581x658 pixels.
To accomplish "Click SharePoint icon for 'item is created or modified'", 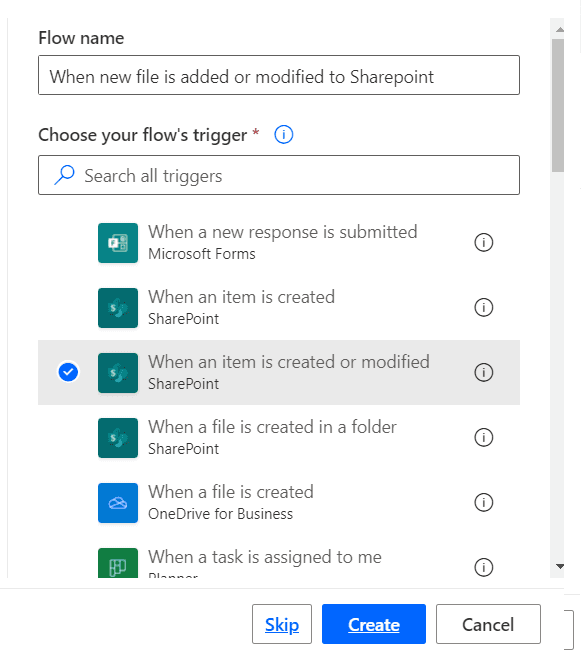I will tap(118, 373).
